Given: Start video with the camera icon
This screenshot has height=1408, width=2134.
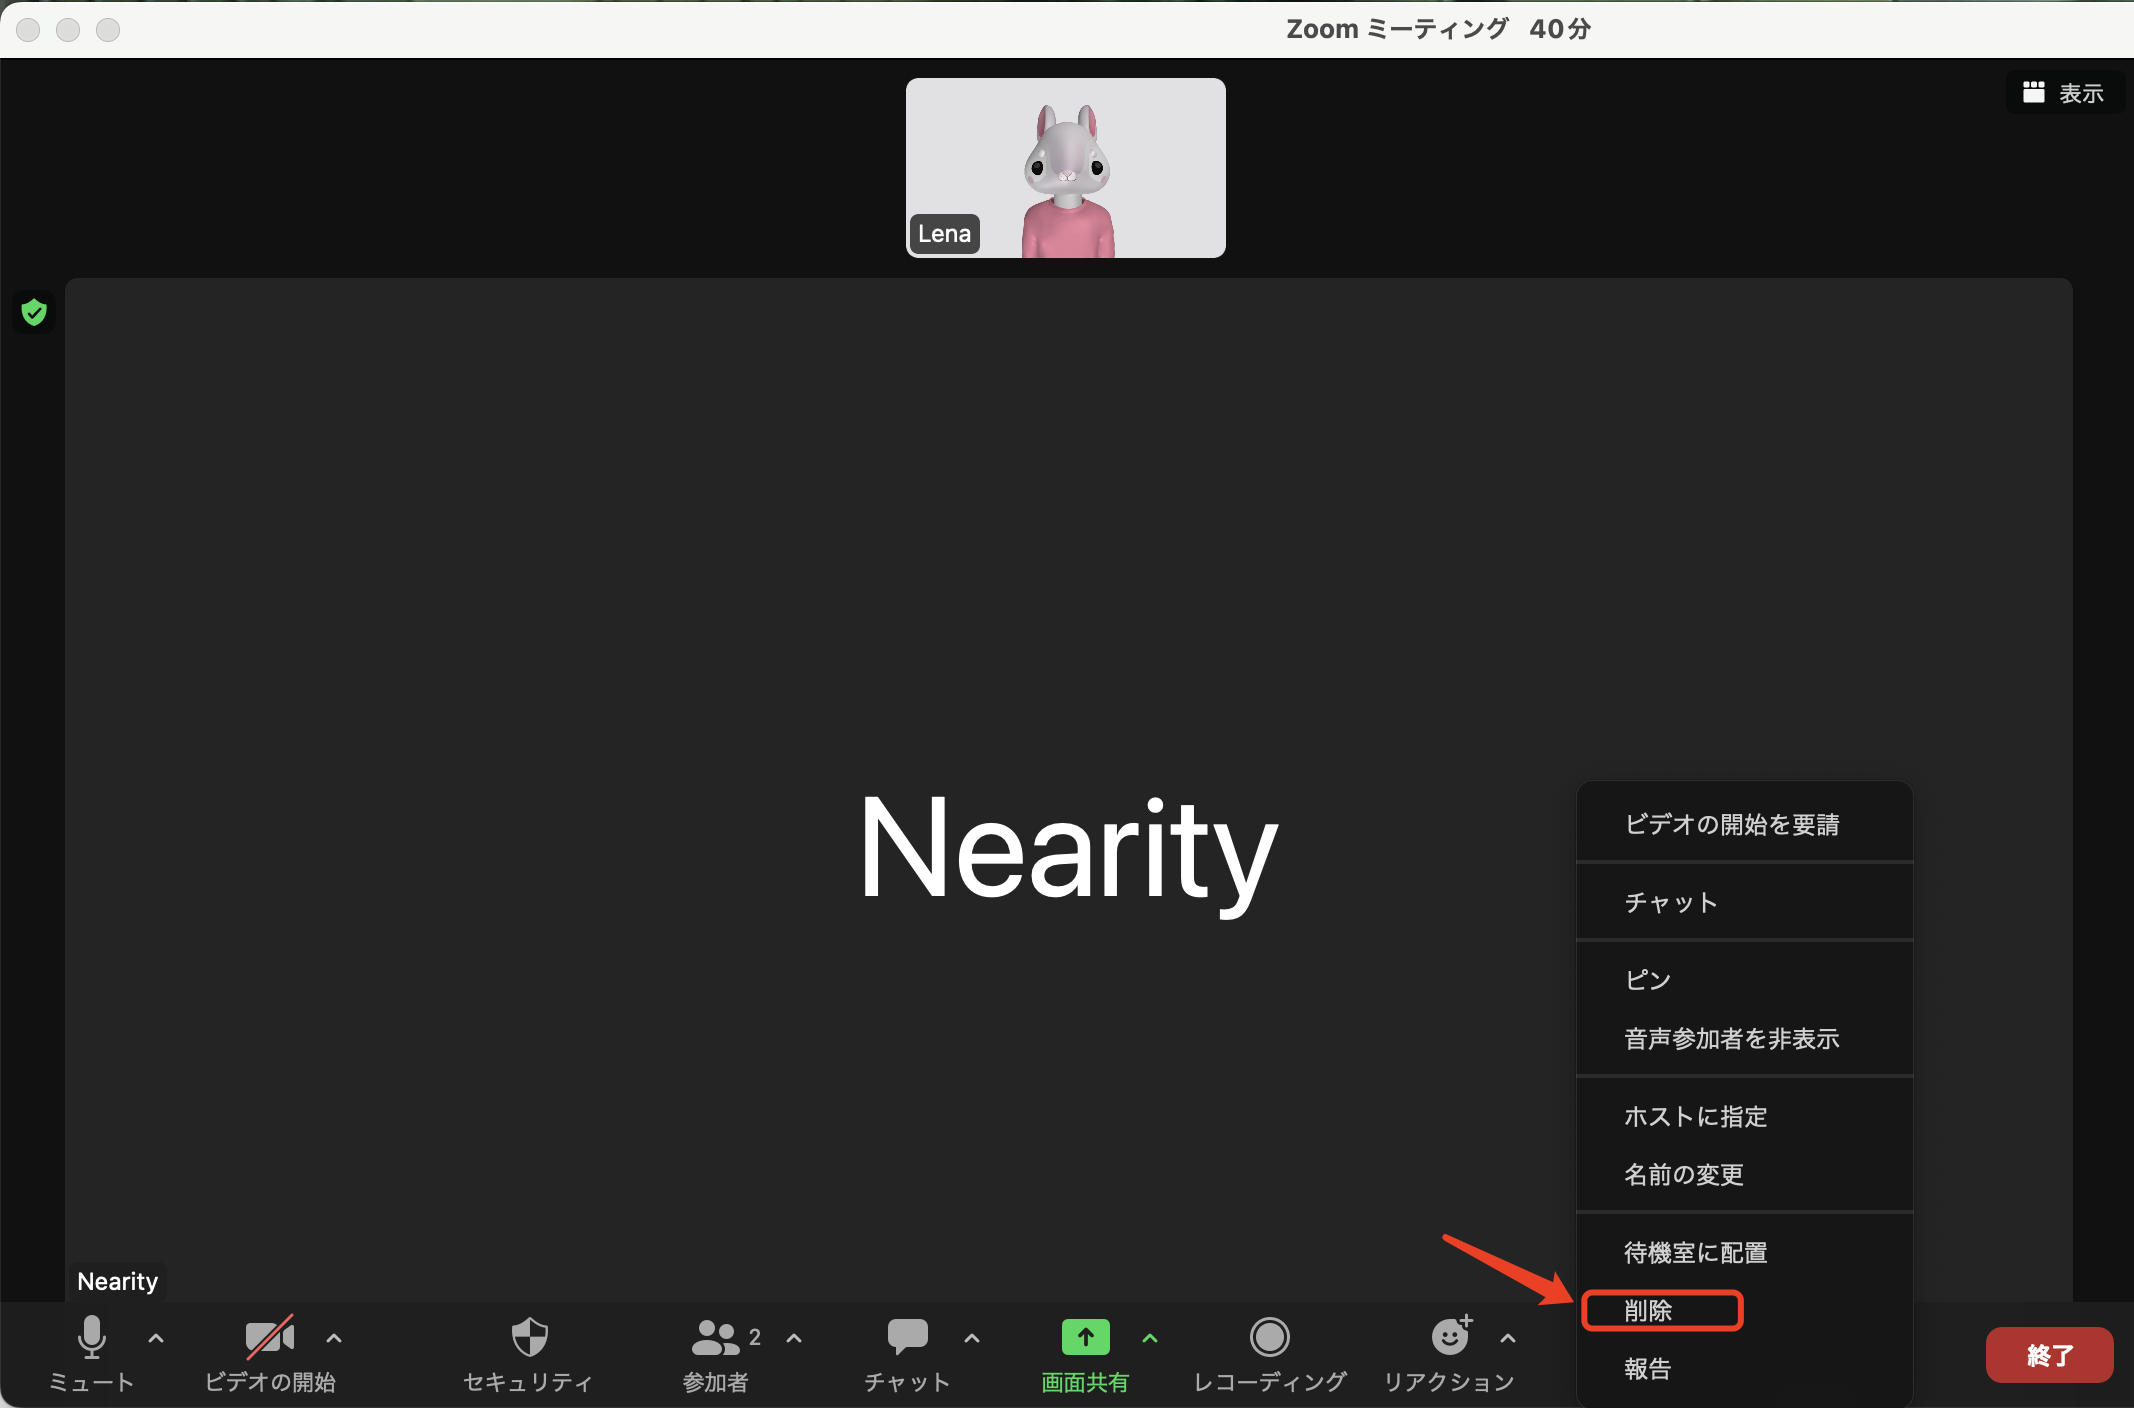Looking at the screenshot, I should pyautogui.click(x=270, y=1337).
